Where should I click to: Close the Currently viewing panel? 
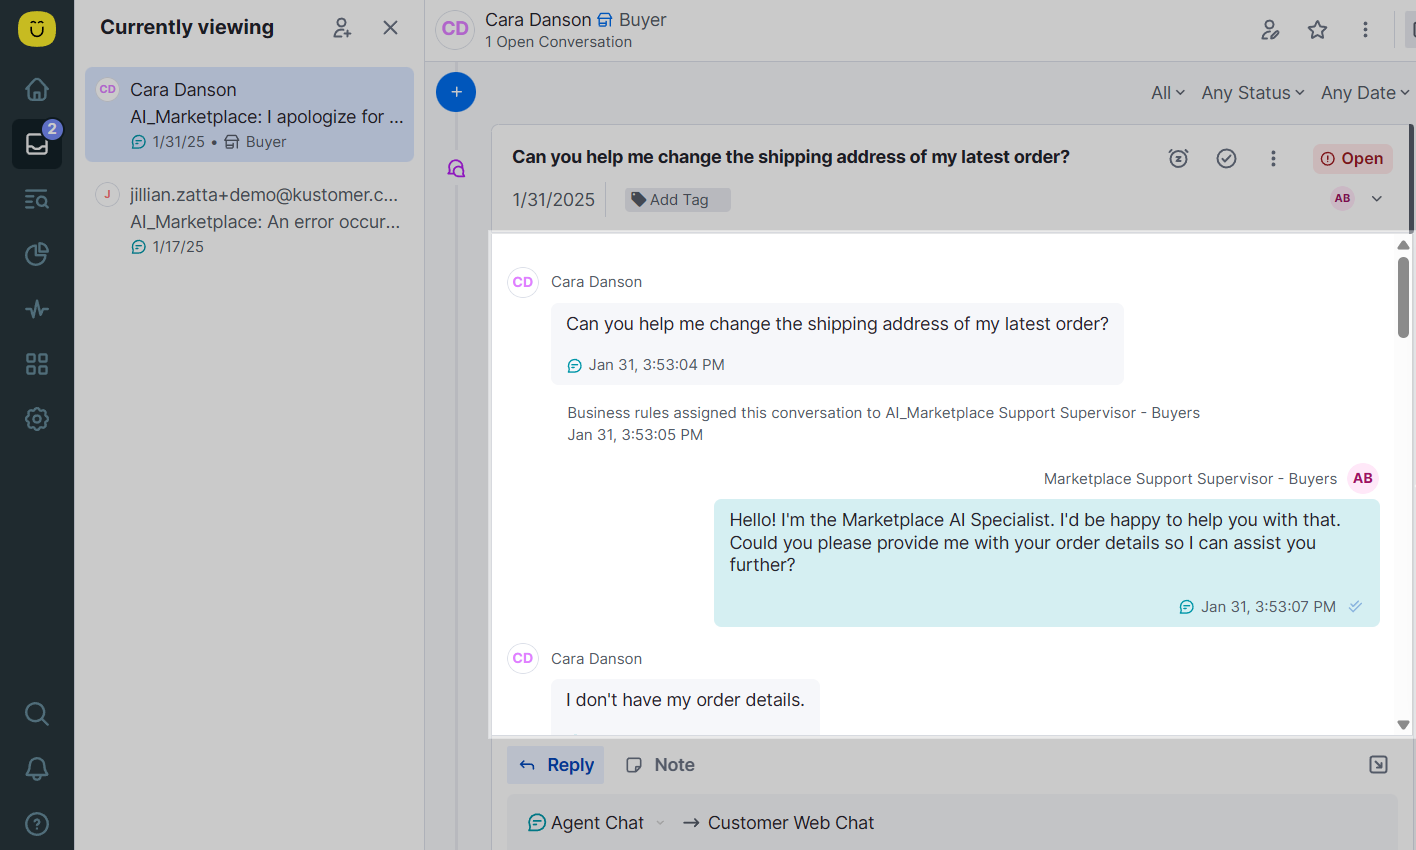391,28
